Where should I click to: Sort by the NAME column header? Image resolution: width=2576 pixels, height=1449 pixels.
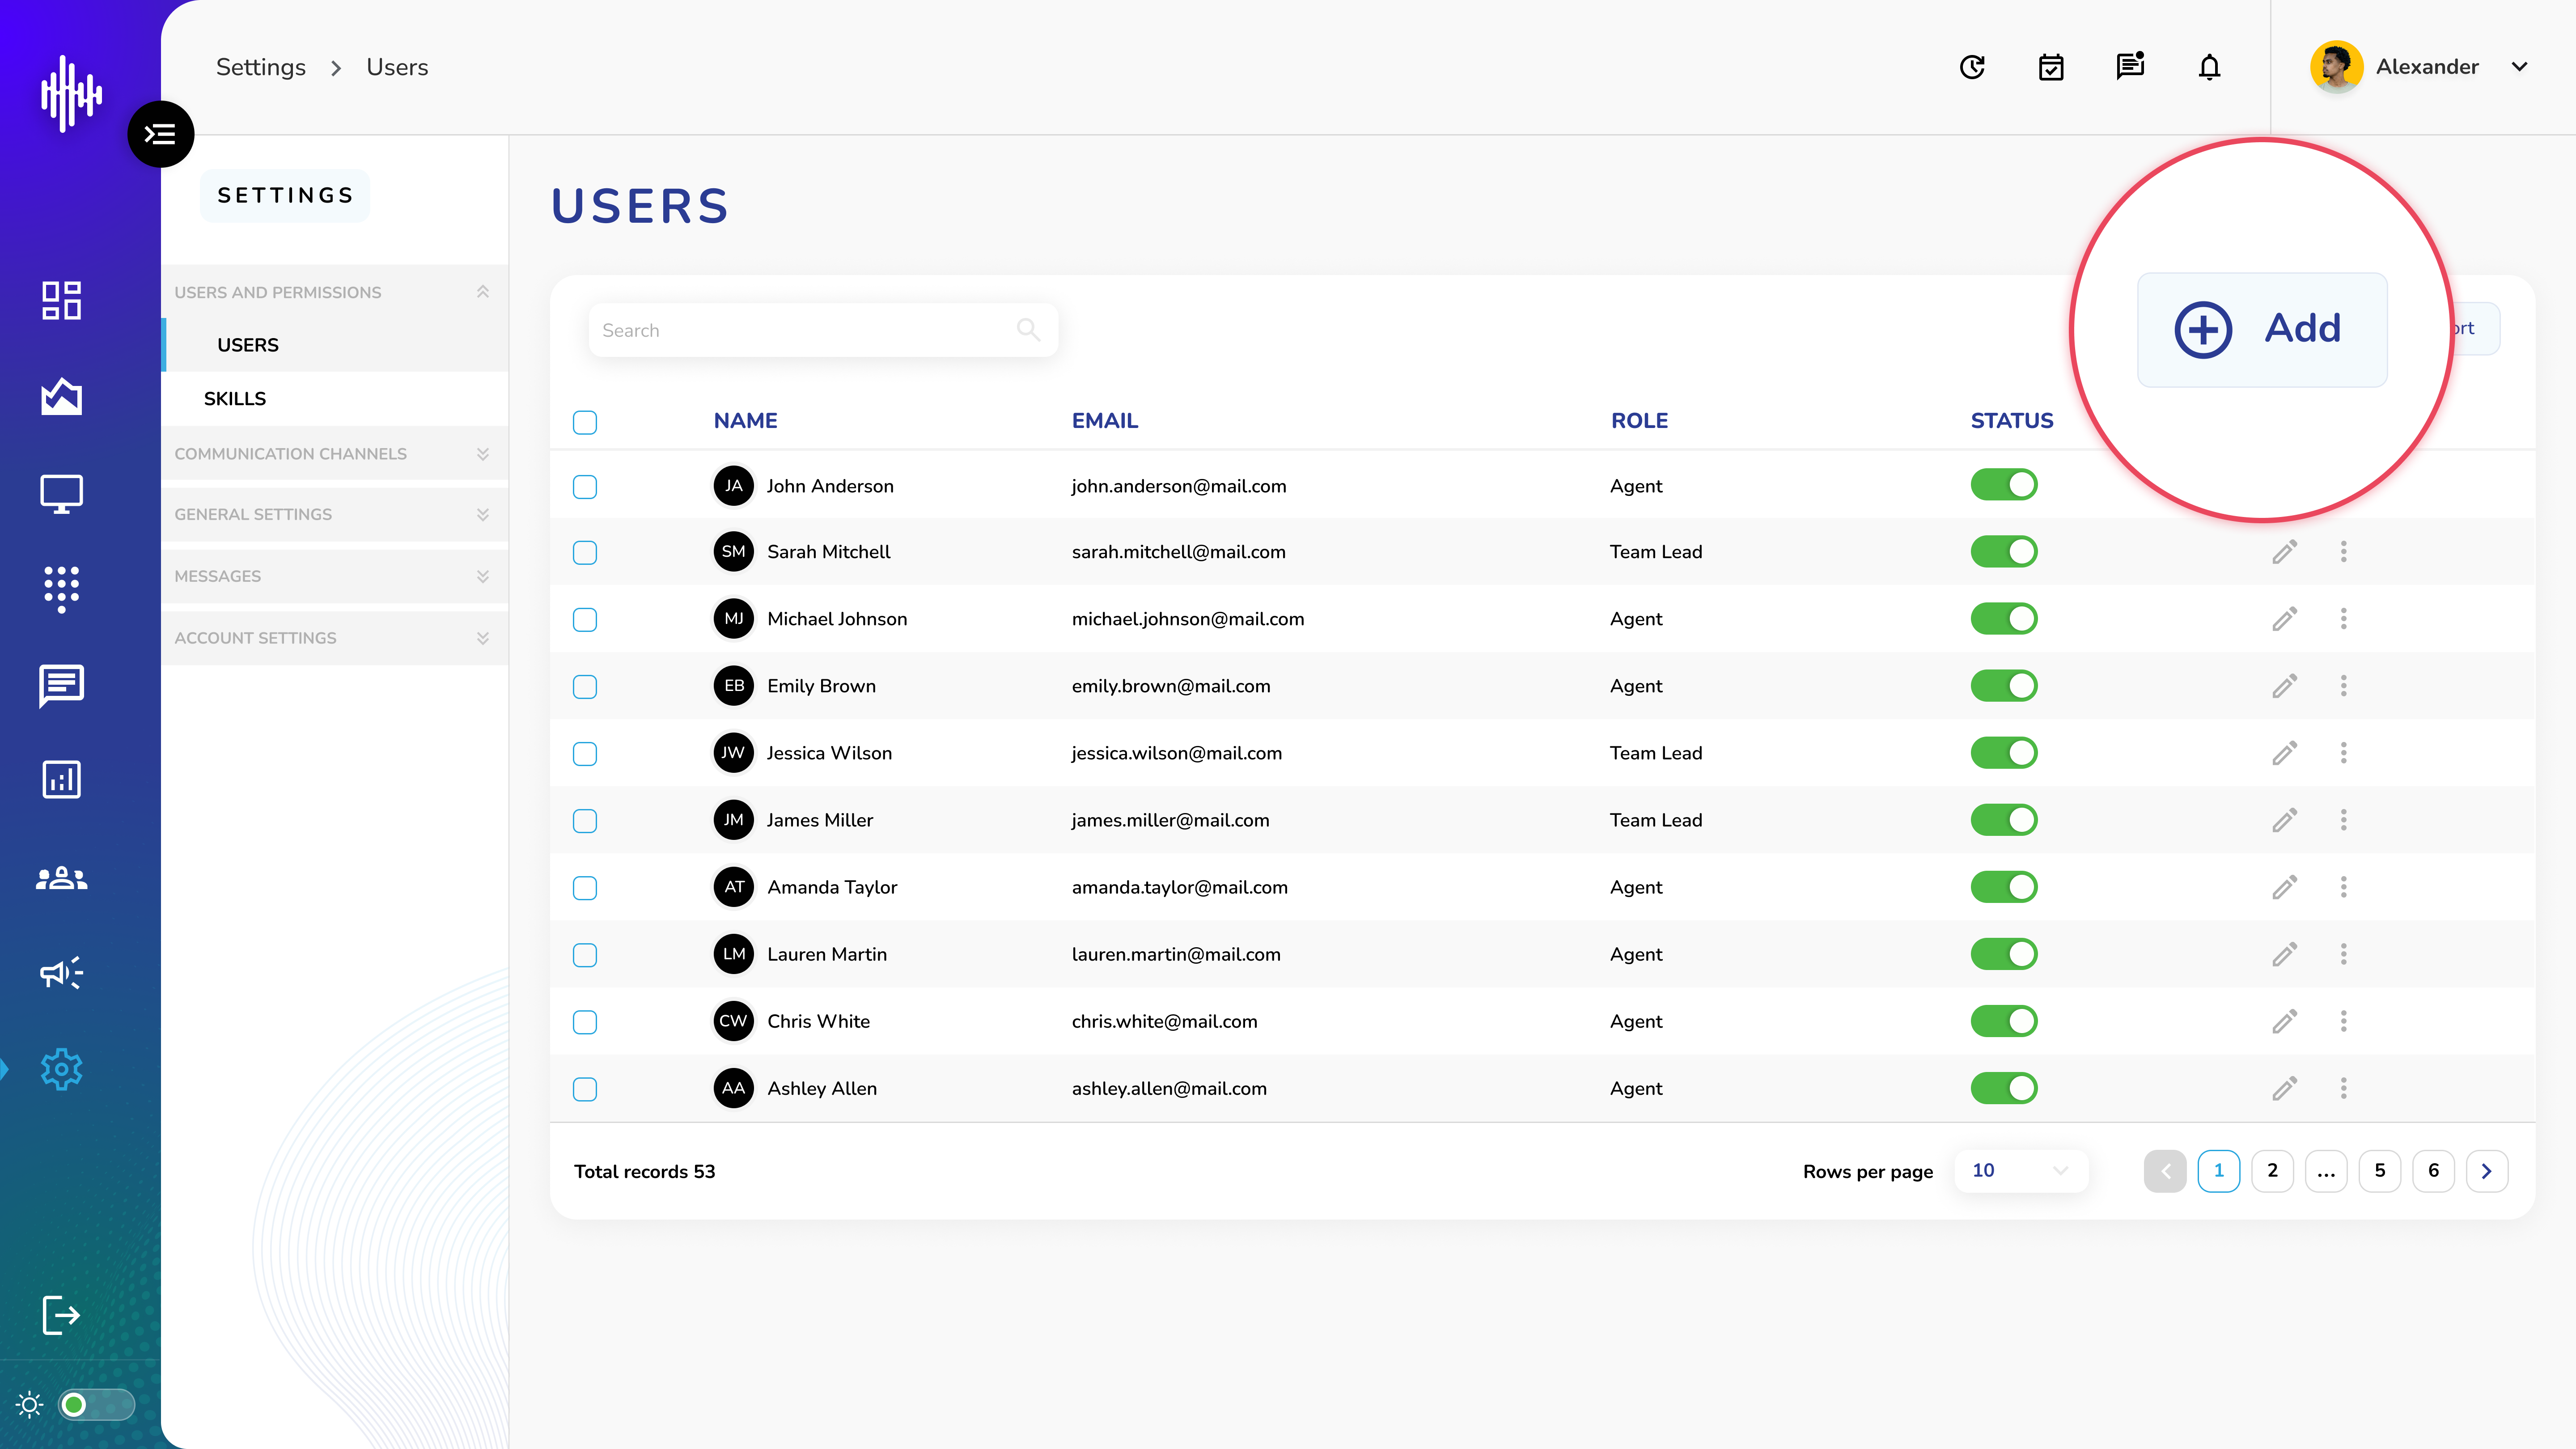click(745, 421)
